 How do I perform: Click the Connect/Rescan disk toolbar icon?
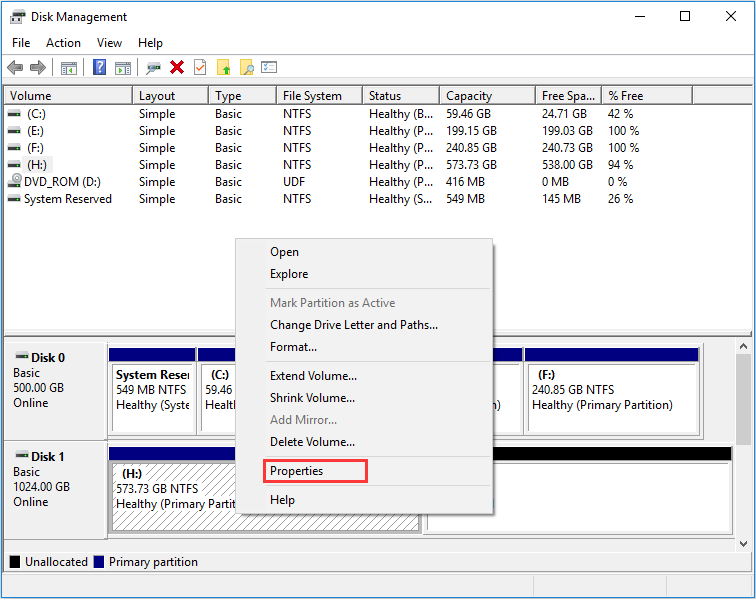pos(153,68)
